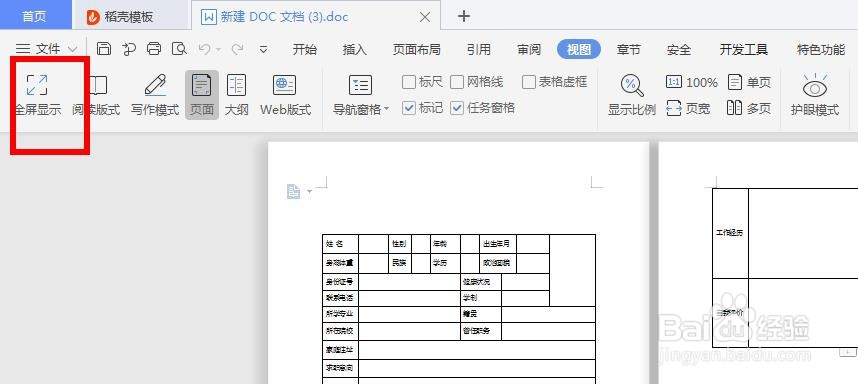
Task: Open the References ribbon tab
Action: click(x=479, y=49)
